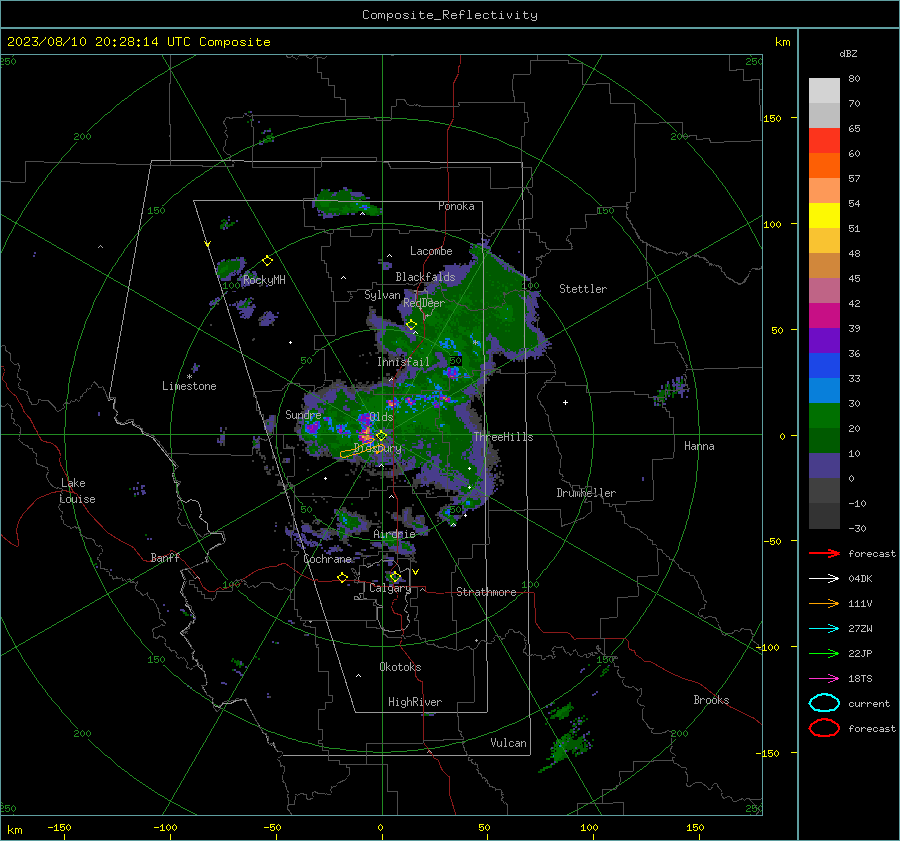This screenshot has height=841, width=900.
Task: Select the purple swatch between 10 and 0 dBZ
Action: coord(824,465)
